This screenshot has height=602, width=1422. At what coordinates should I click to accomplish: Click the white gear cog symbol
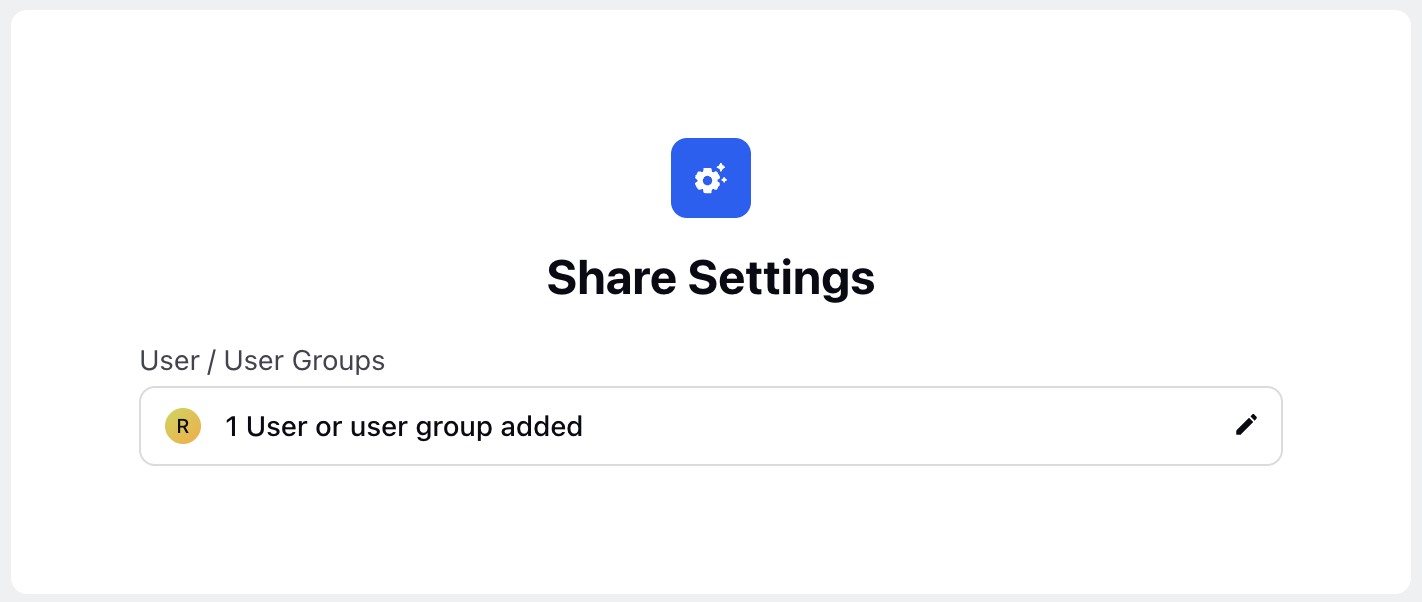[x=706, y=181]
